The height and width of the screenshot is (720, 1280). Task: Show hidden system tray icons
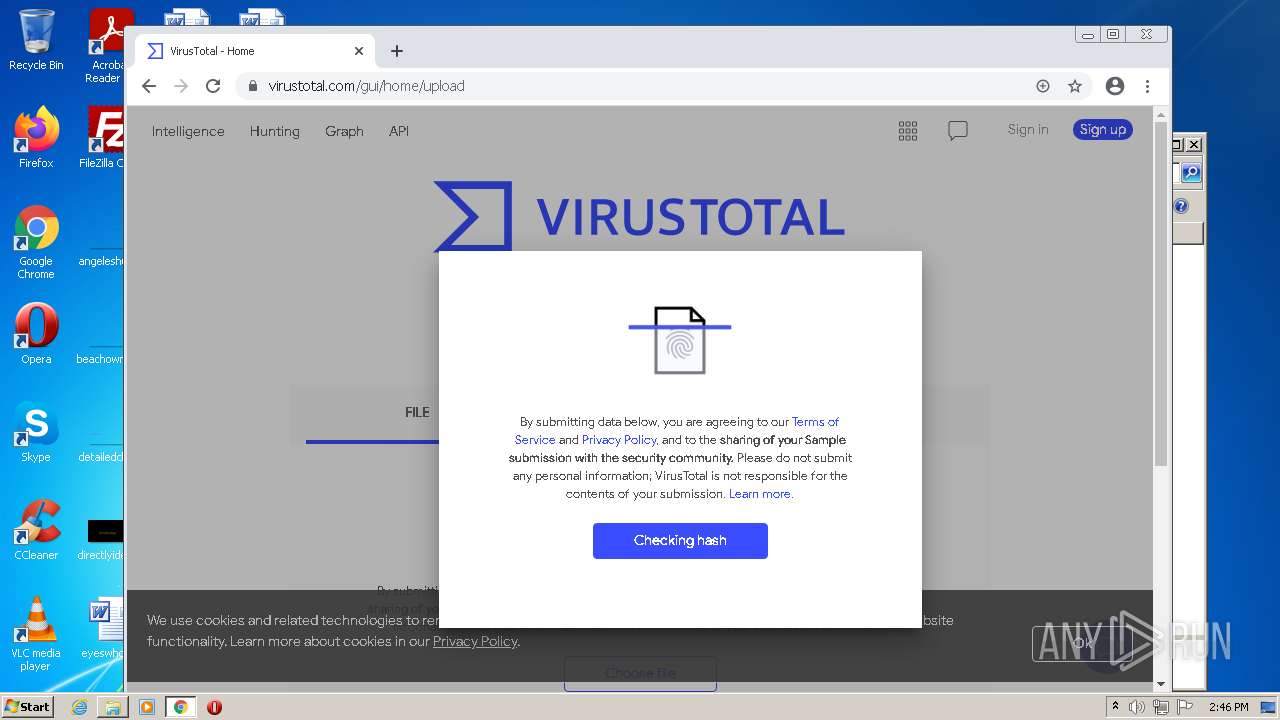(x=1115, y=707)
